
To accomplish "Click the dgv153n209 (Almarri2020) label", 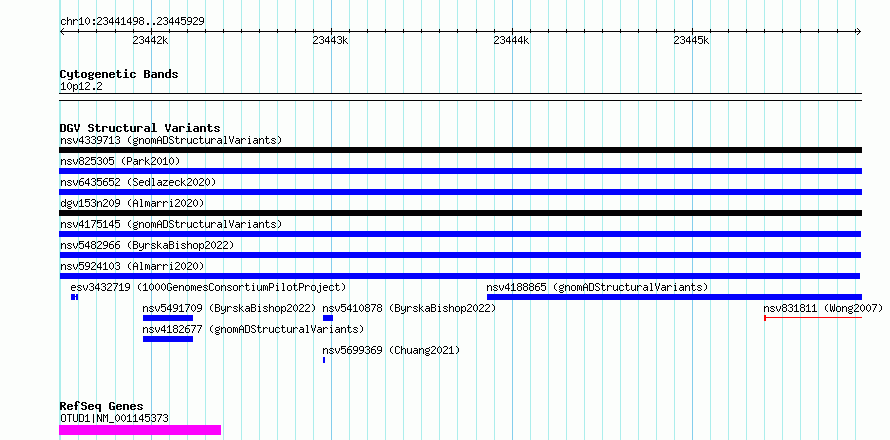I will tap(132, 203).
